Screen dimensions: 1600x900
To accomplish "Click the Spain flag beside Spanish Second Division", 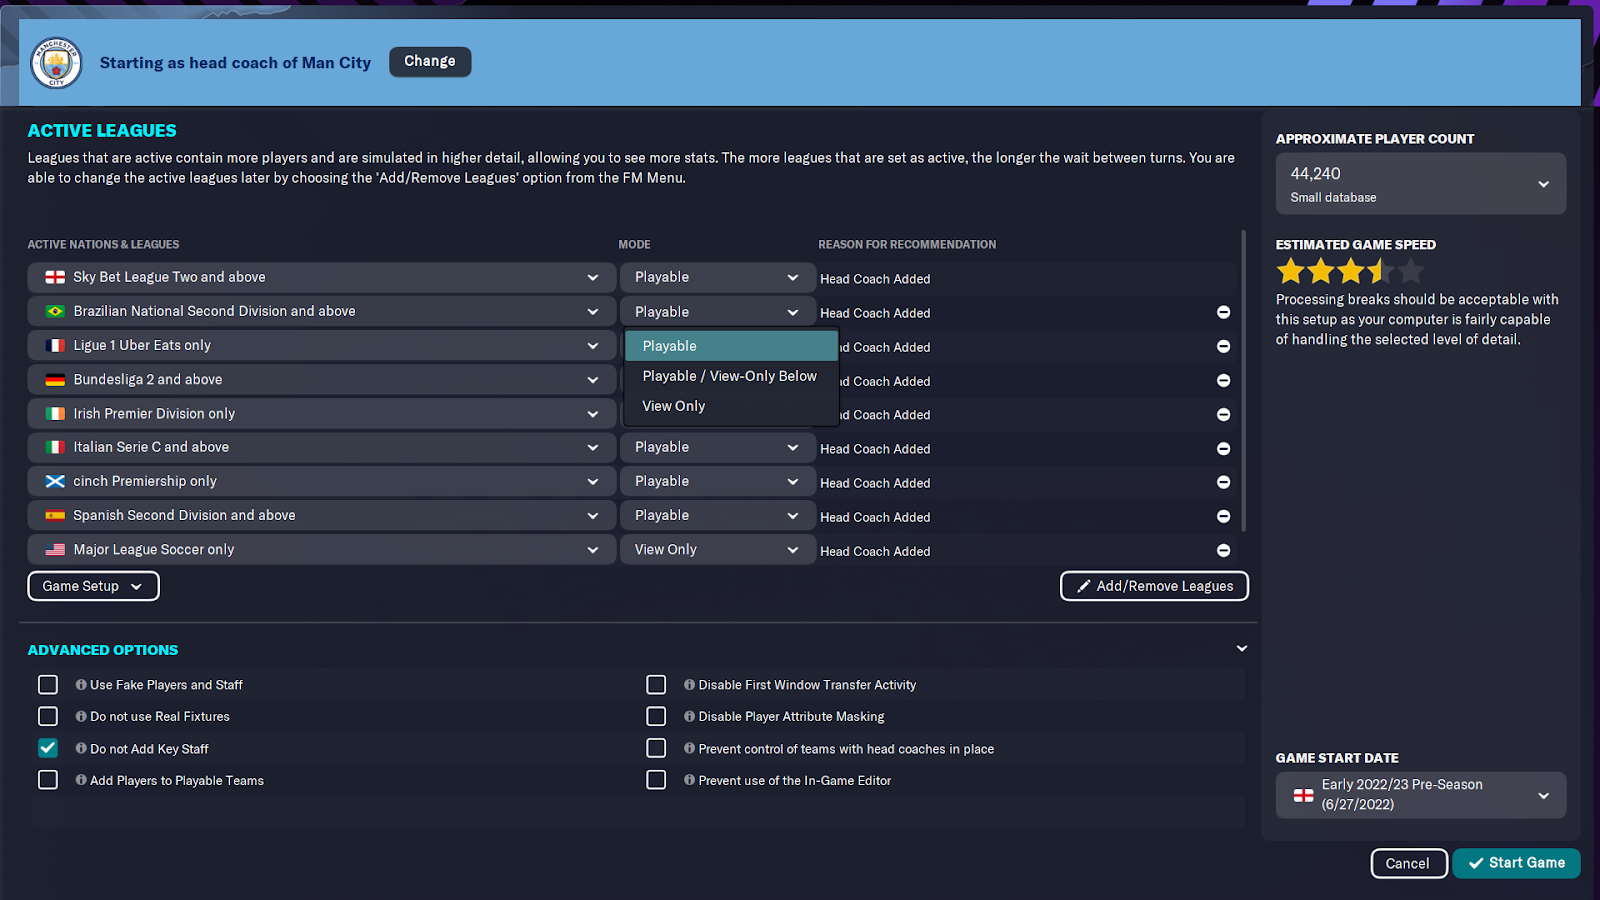I will (x=55, y=515).
